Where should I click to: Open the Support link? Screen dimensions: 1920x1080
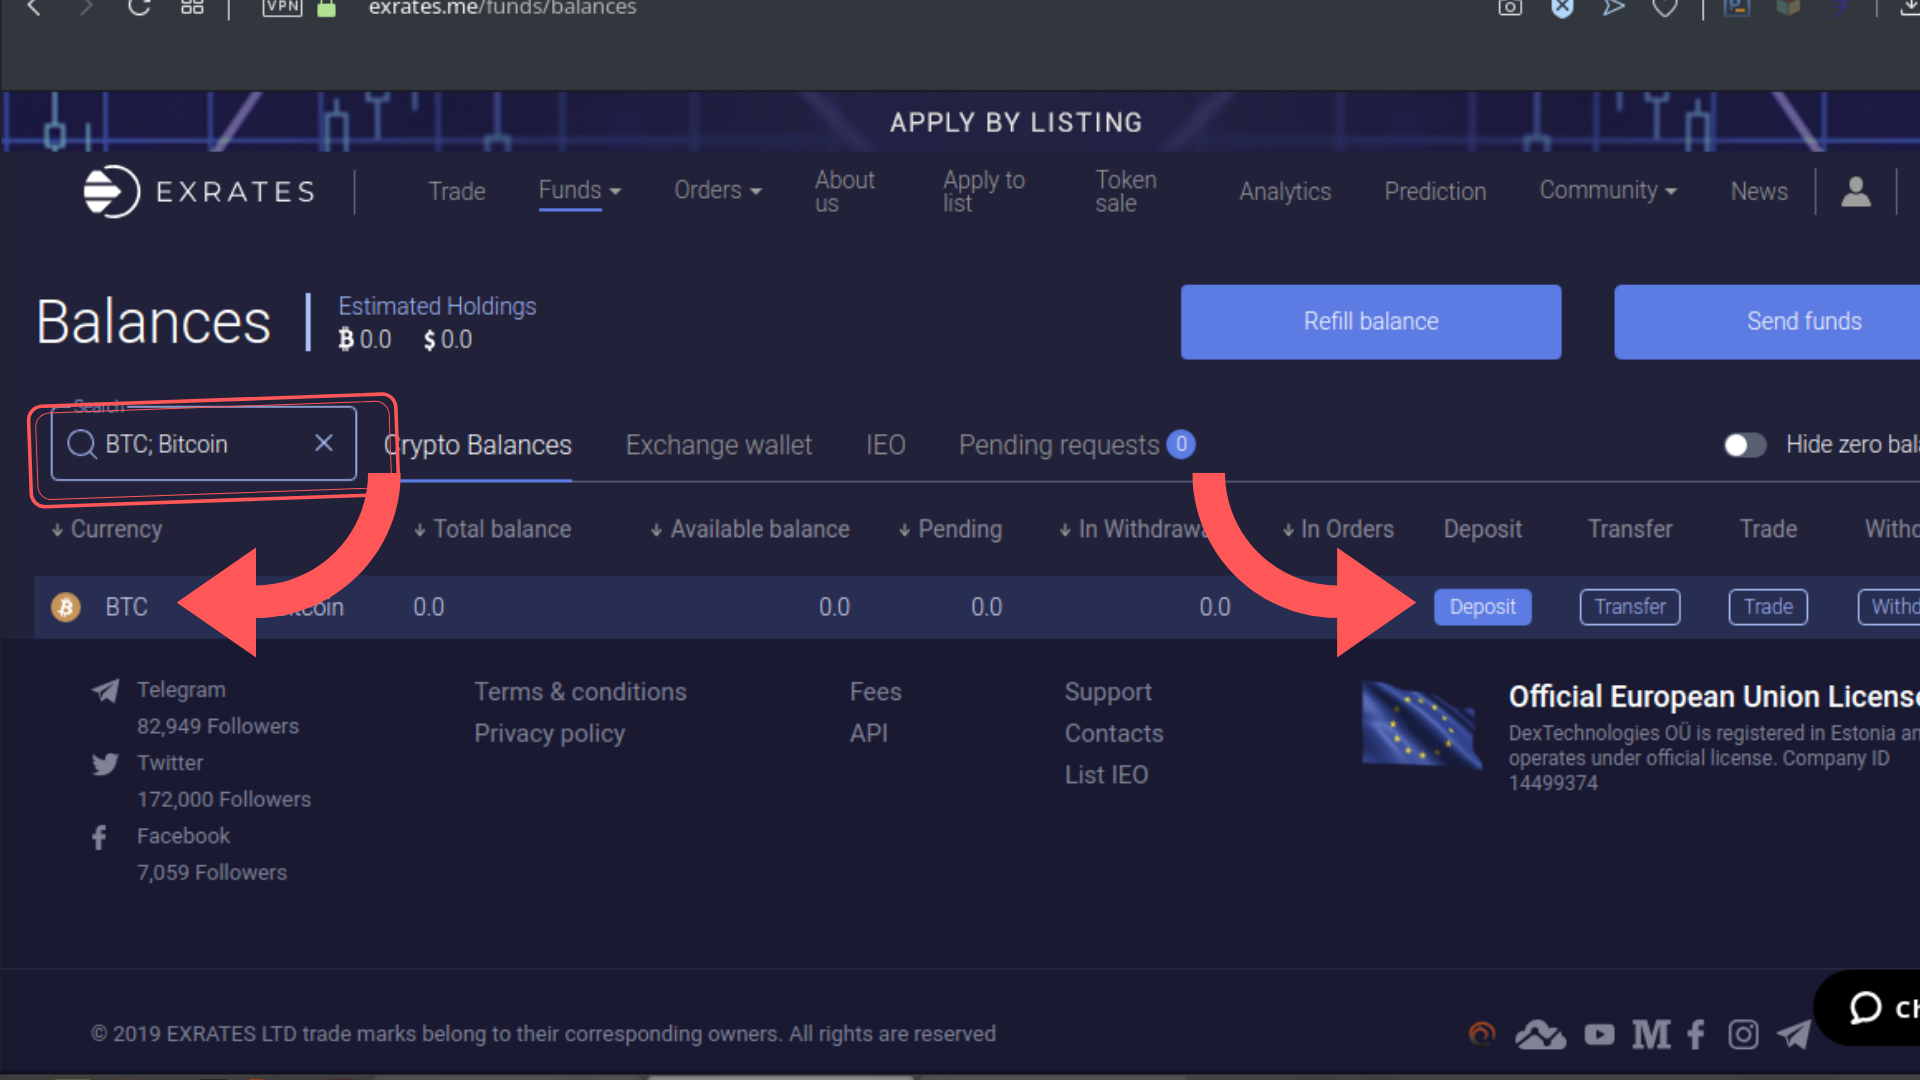(x=1108, y=692)
